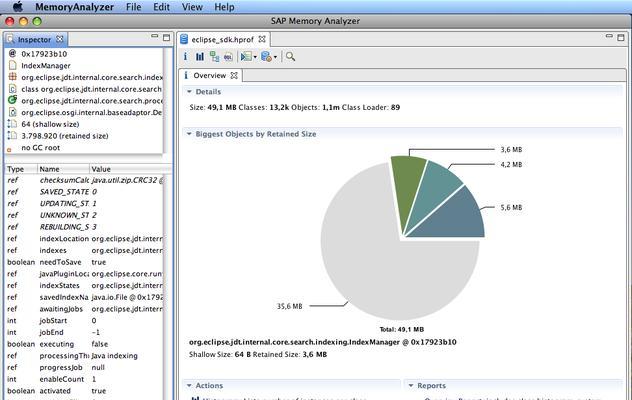Select the REBUILDING_S field row
Screen dimensions: 632x400
(84, 227)
